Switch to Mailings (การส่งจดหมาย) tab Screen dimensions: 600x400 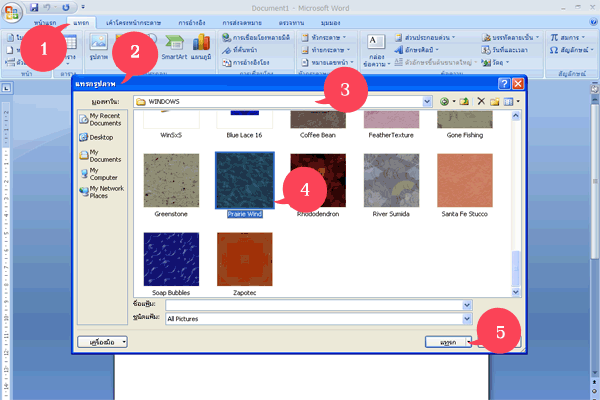242,23
